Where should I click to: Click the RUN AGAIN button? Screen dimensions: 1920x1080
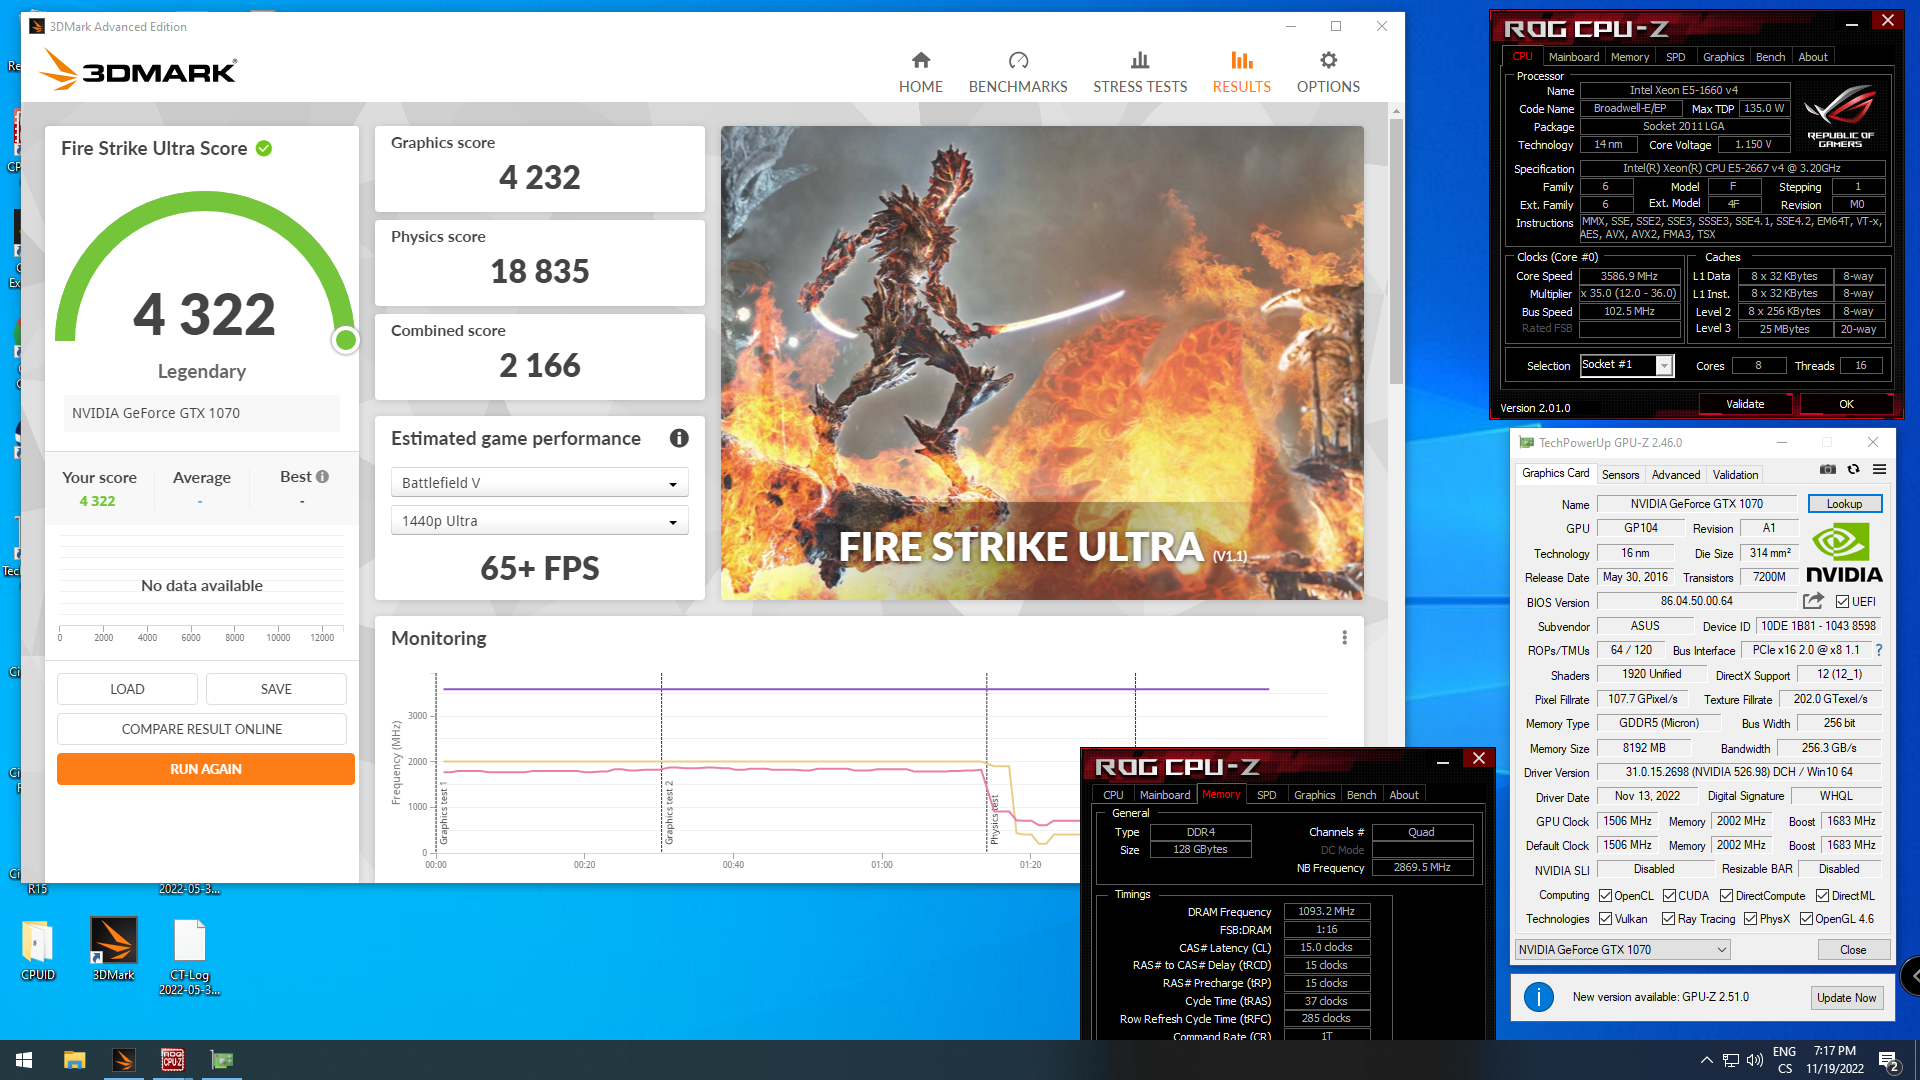(206, 769)
